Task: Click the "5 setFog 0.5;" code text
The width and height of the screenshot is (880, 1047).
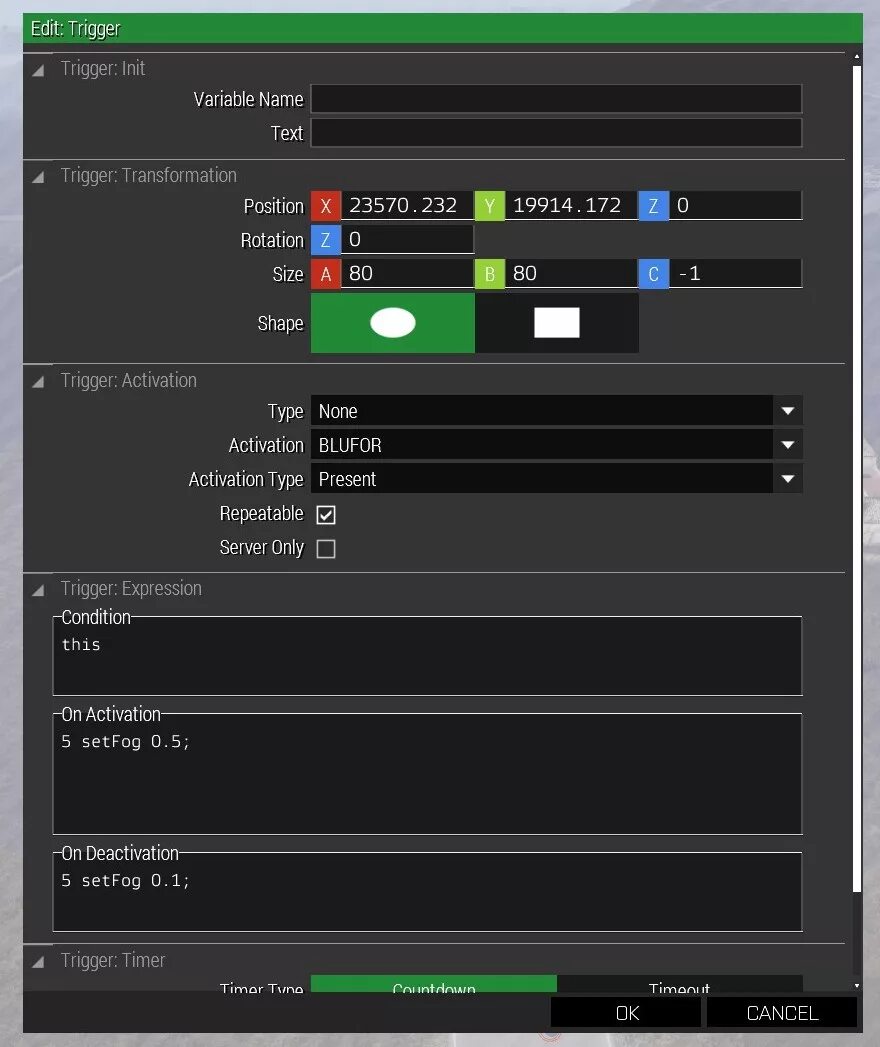Action: point(126,742)
